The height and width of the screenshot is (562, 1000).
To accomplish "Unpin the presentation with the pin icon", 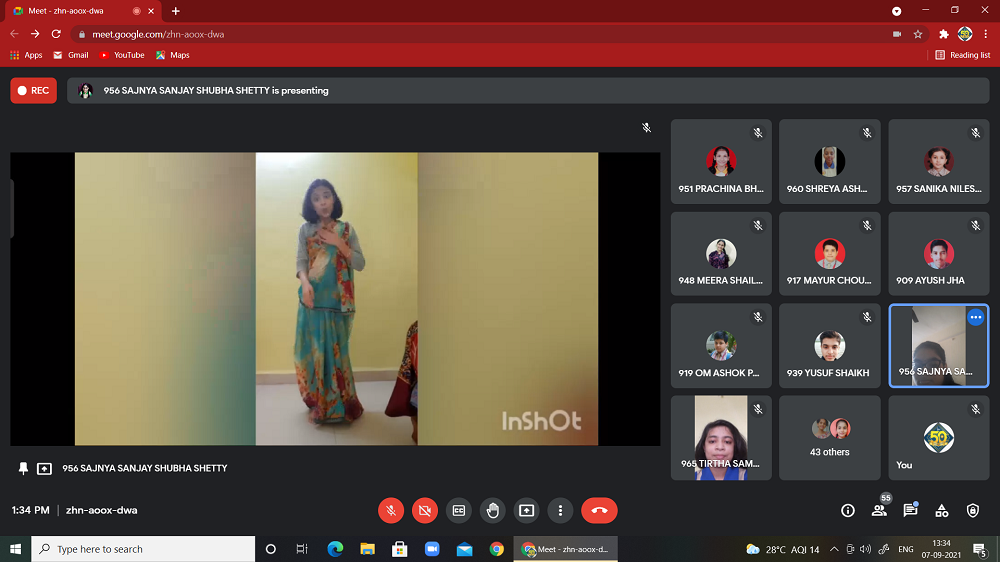I will [x=23, y=468].
